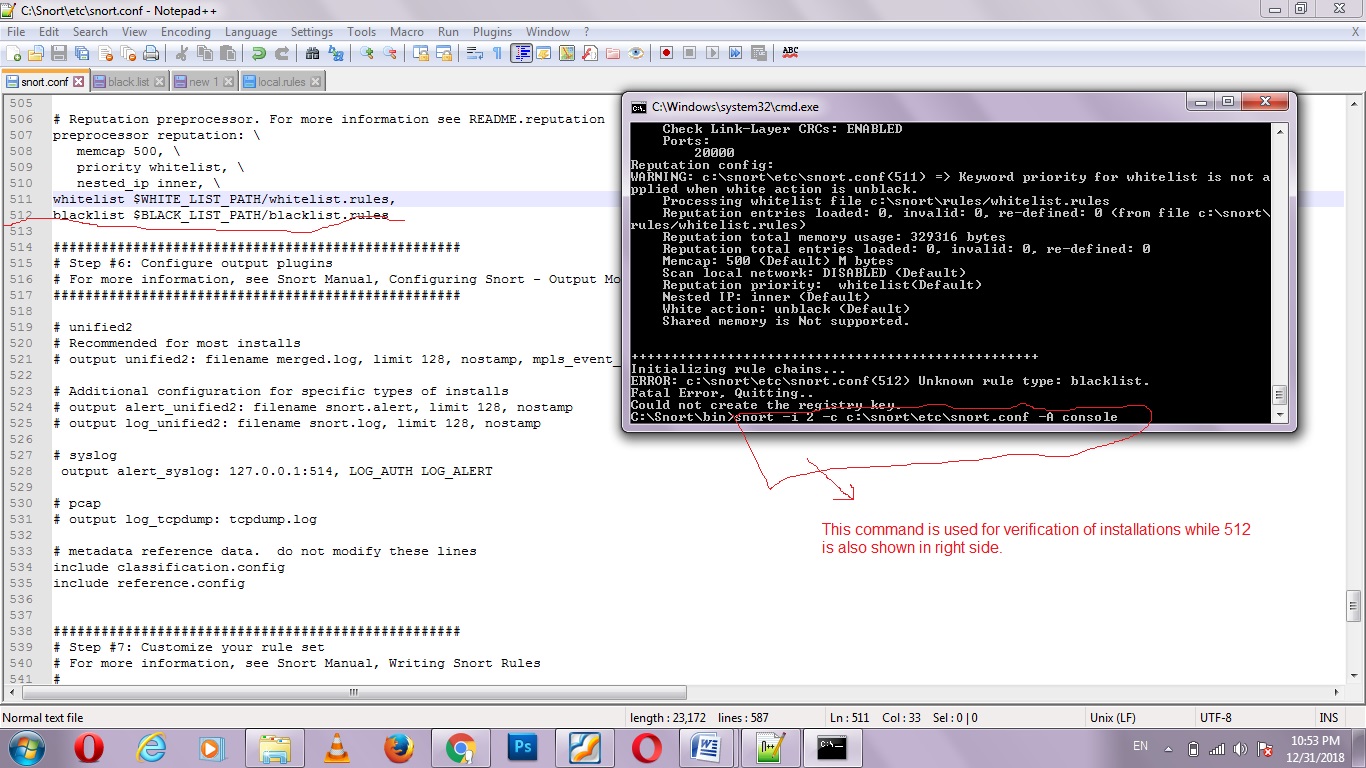Open the Plugins menu
The height and width of the screenshot is (768, 1366).
pyautogui.click(x=492, y=32)
